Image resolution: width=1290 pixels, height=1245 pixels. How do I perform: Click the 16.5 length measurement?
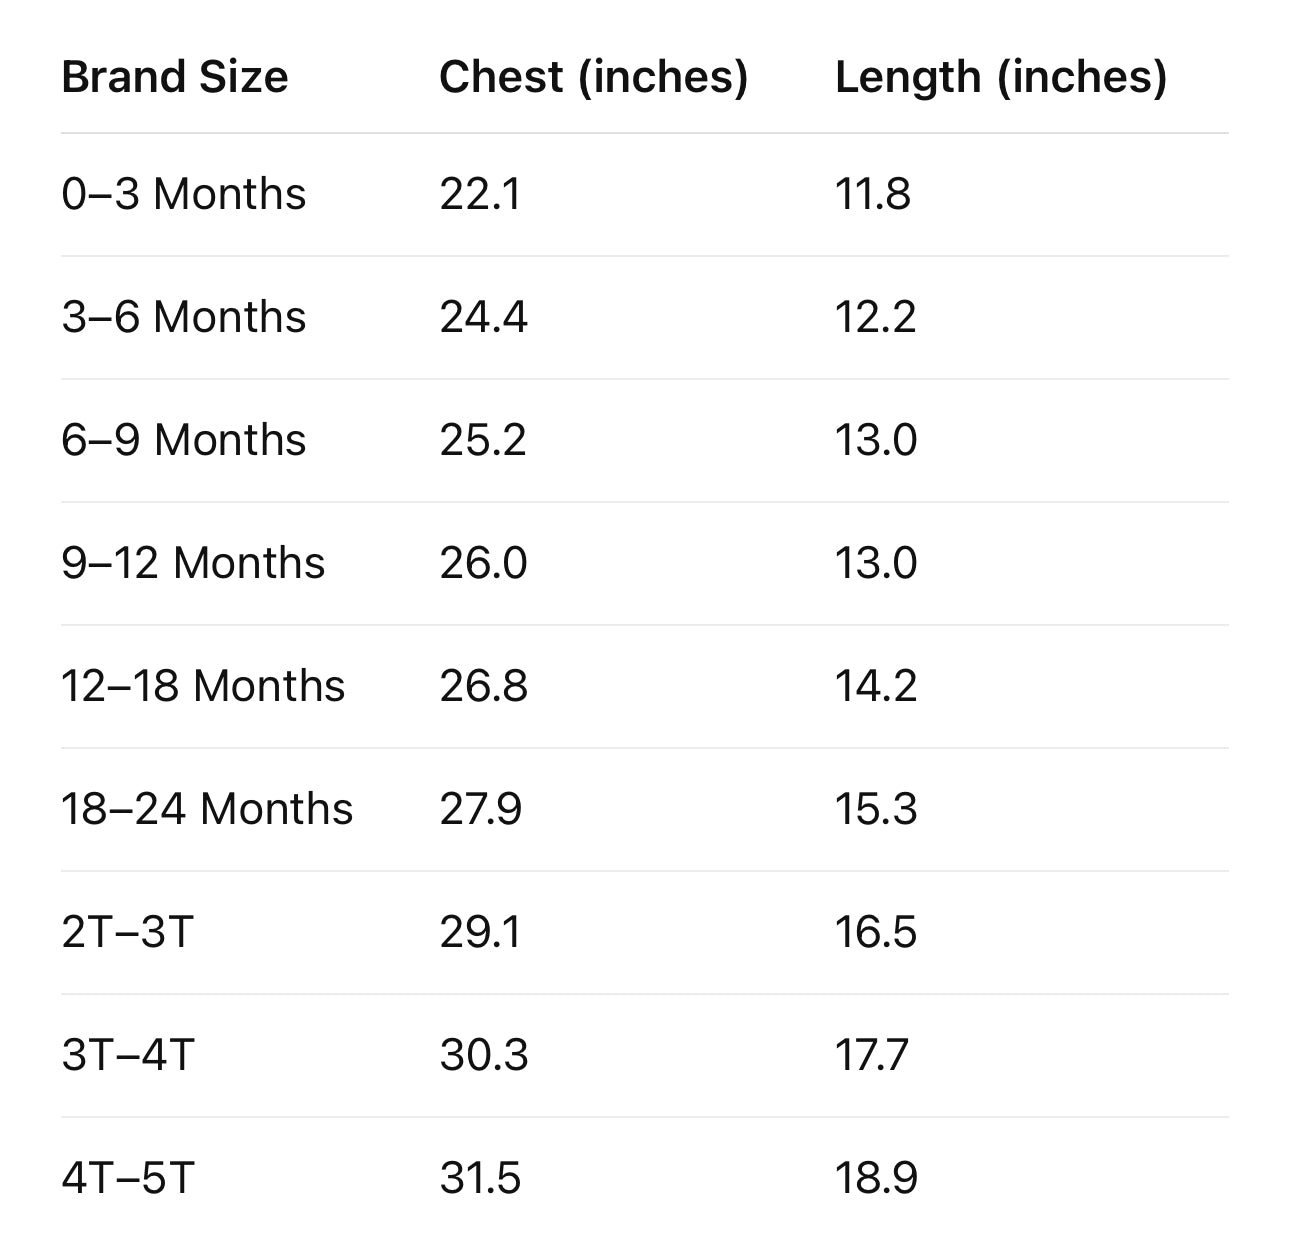(876, 932)
